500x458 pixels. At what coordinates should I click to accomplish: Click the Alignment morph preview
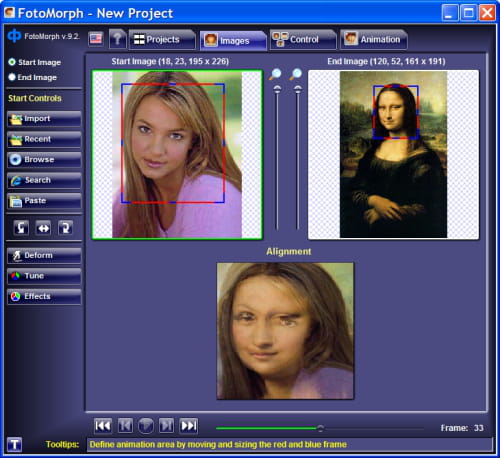click(285, 331)
